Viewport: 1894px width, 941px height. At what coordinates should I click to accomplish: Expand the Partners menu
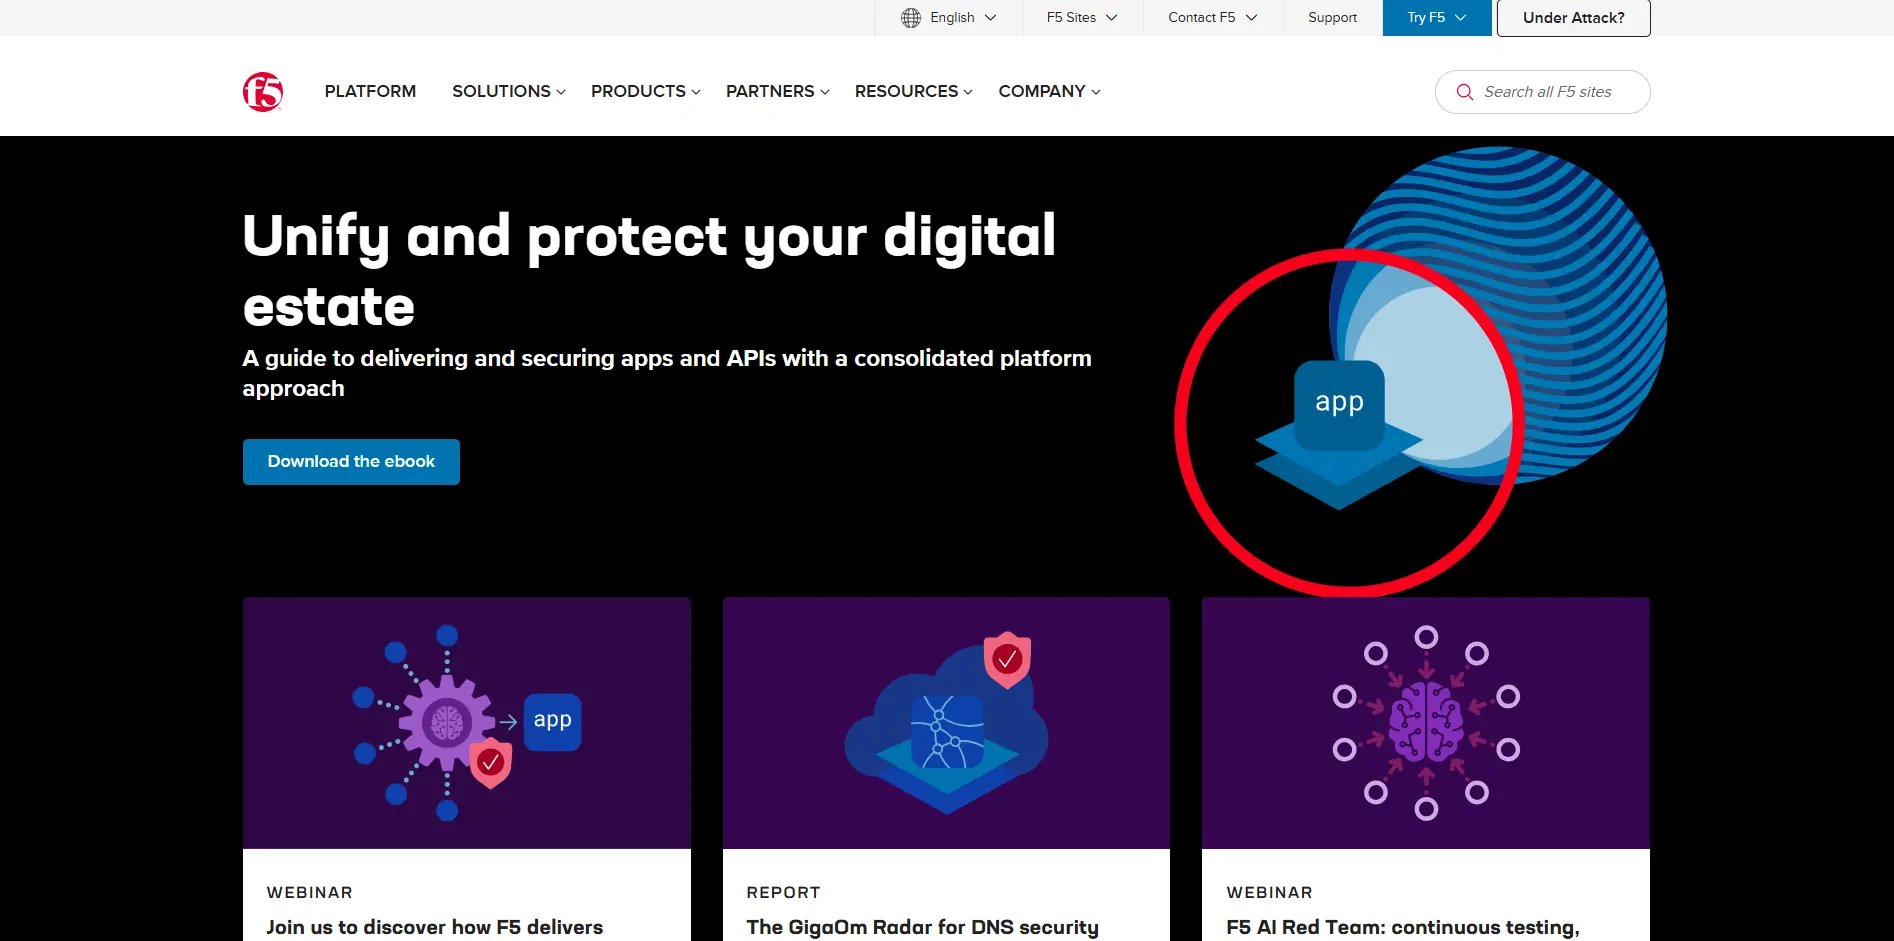[777, 91]
